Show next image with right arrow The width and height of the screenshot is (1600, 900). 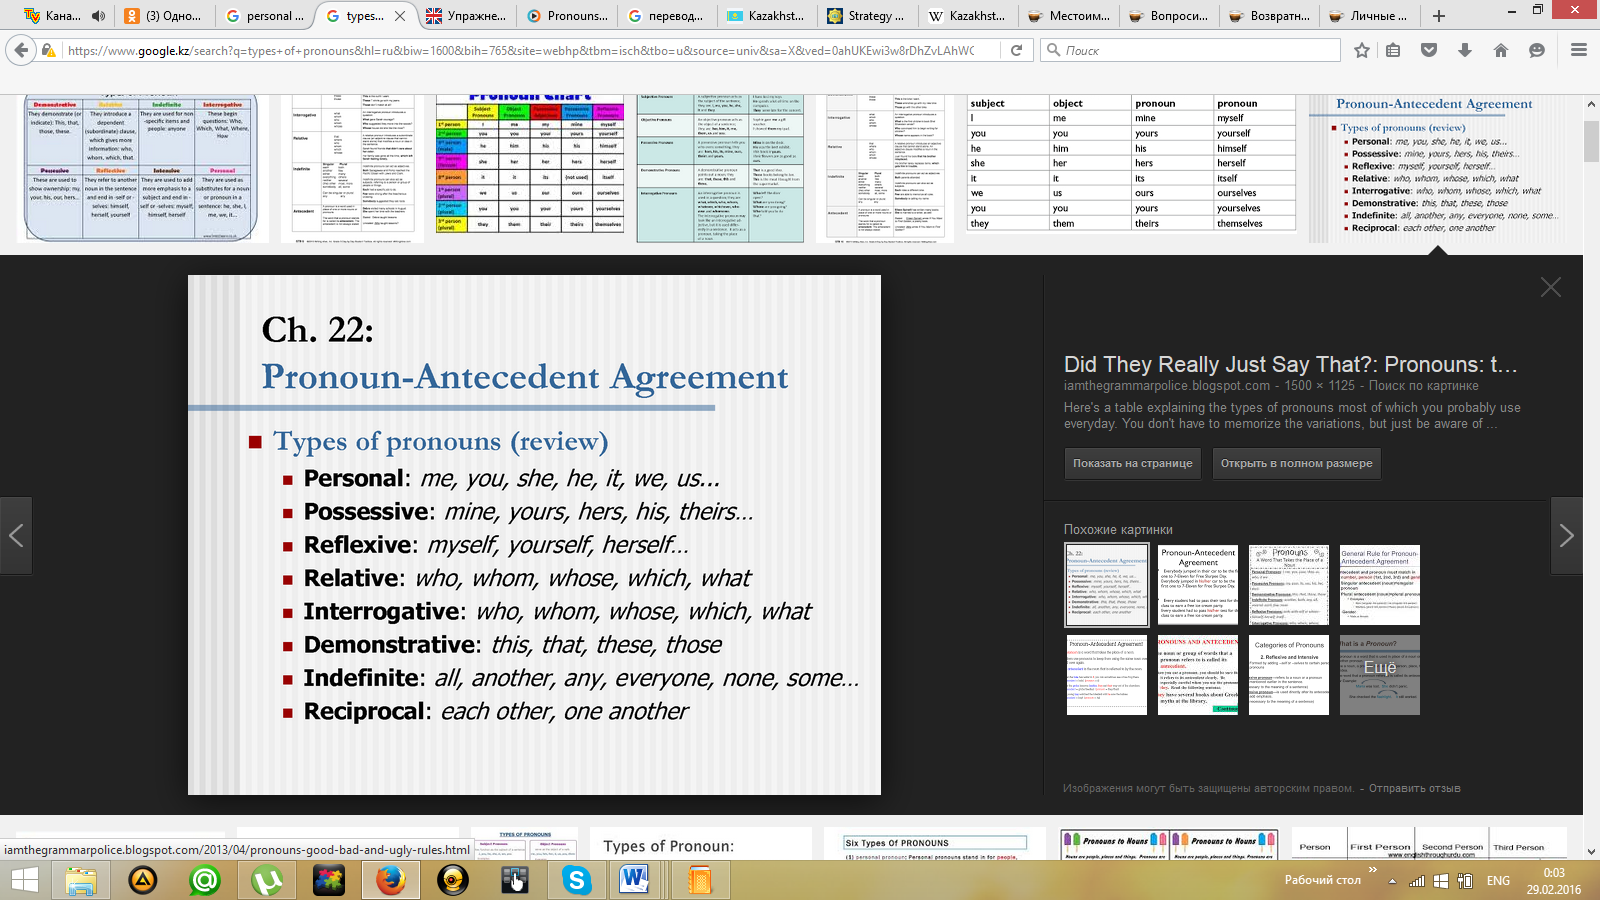(x=1566, y=536)
